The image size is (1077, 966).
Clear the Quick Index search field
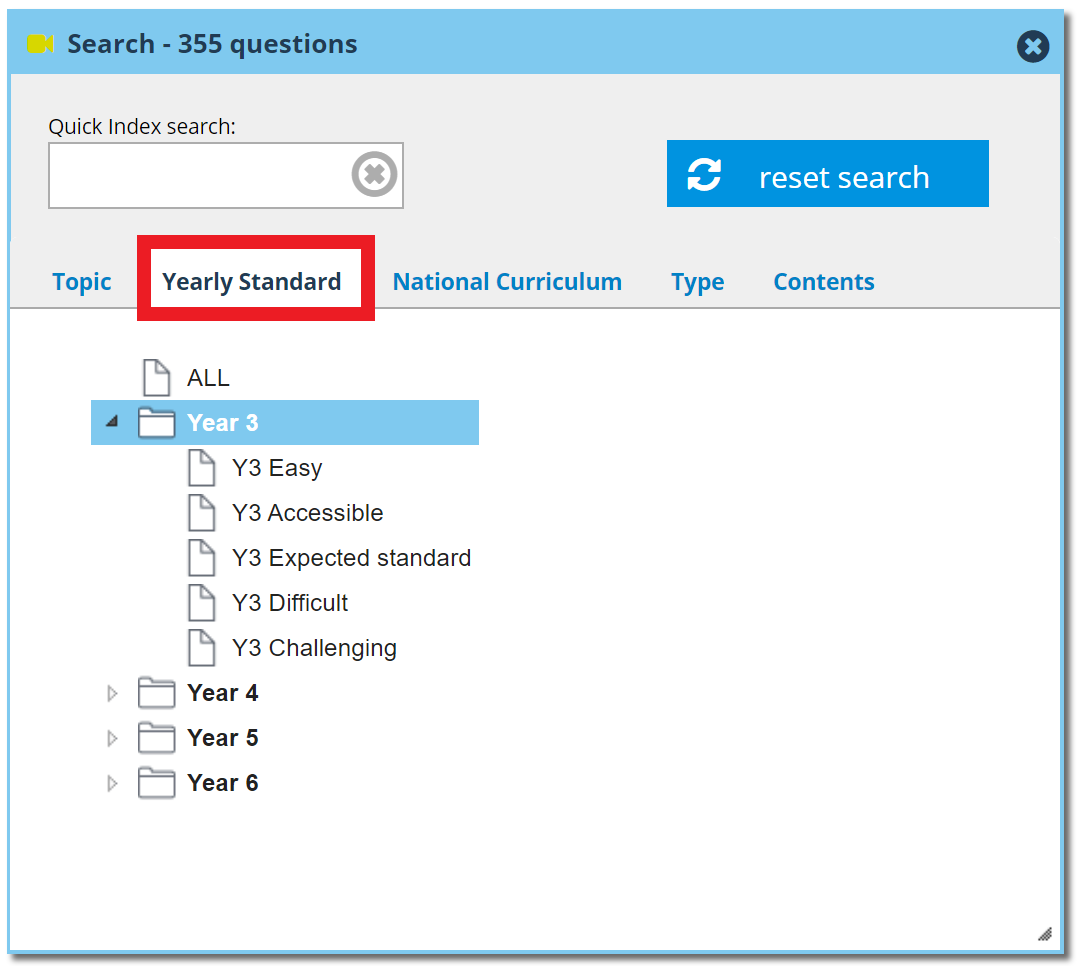tap(374, 176)
